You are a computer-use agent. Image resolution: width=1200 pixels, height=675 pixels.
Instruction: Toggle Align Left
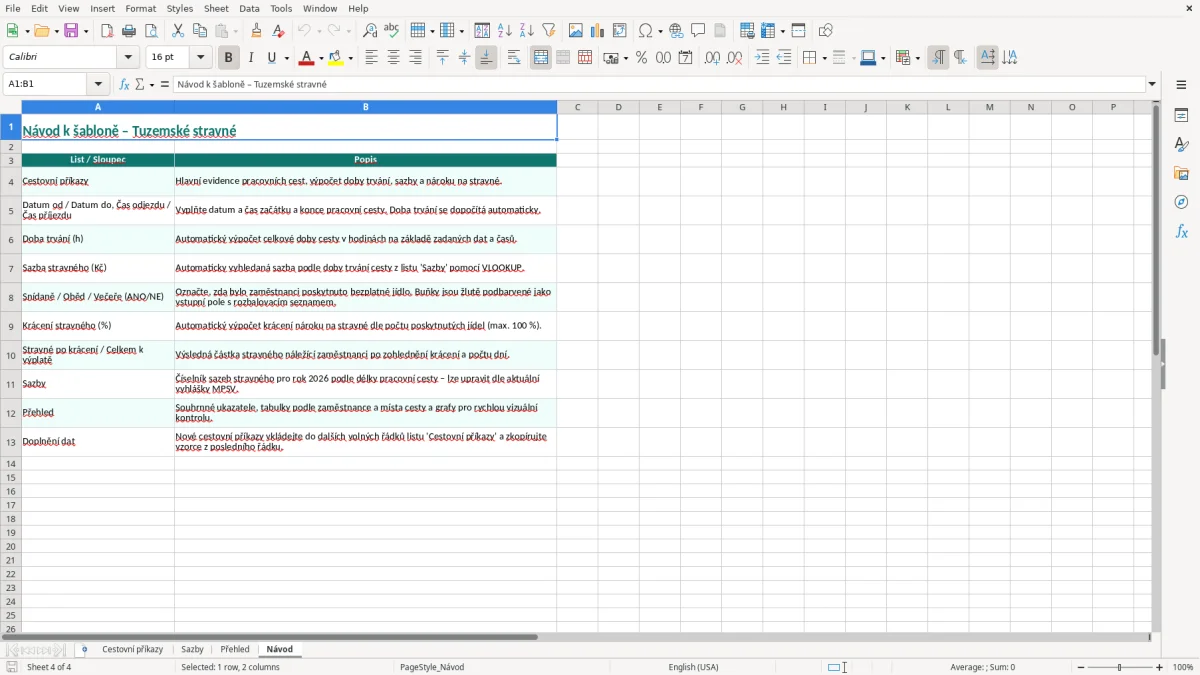[372, 58]
